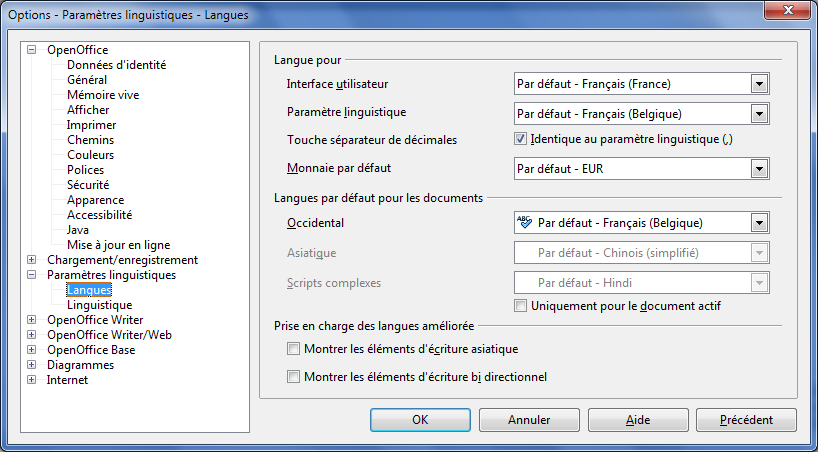Expand the OpenOffice Writer node

[32, 320]
